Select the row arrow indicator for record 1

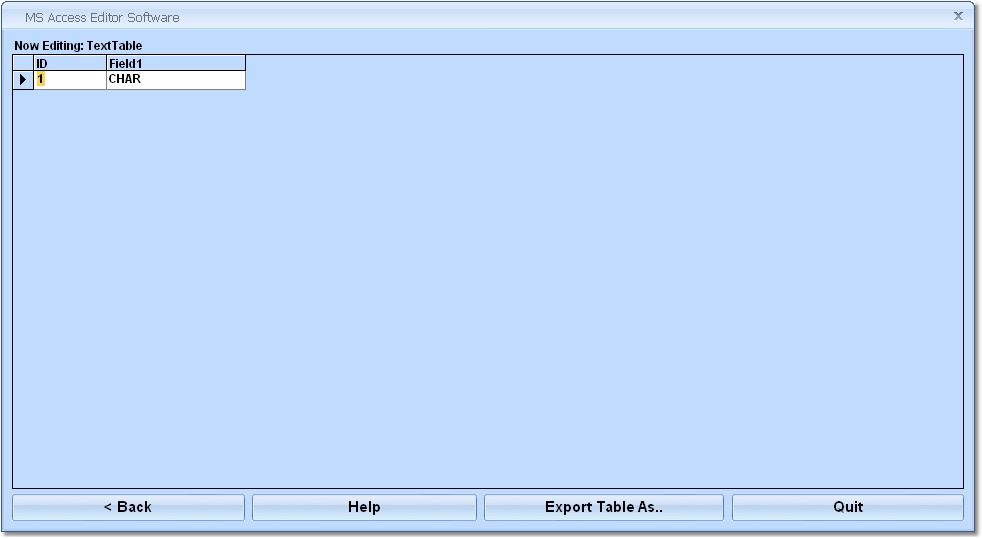click(23, 80)
